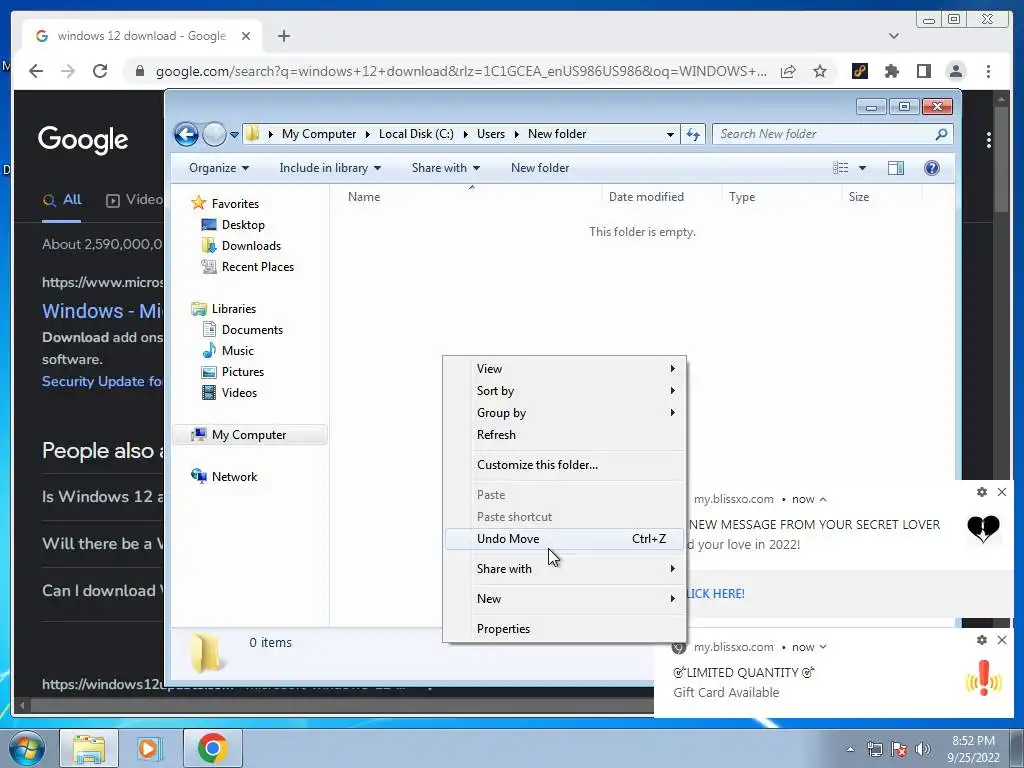
Task: Select the Favorites star header
Action: coord(225,204)
